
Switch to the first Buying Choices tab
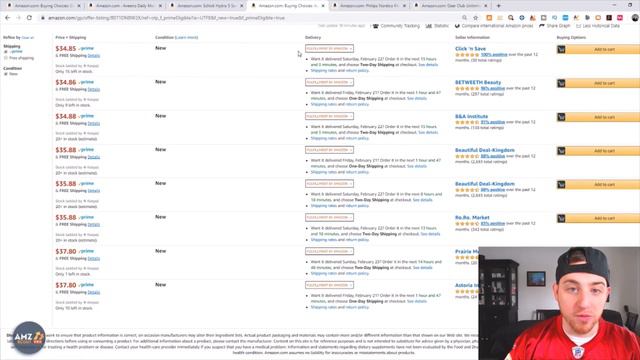tap(43, 6)
